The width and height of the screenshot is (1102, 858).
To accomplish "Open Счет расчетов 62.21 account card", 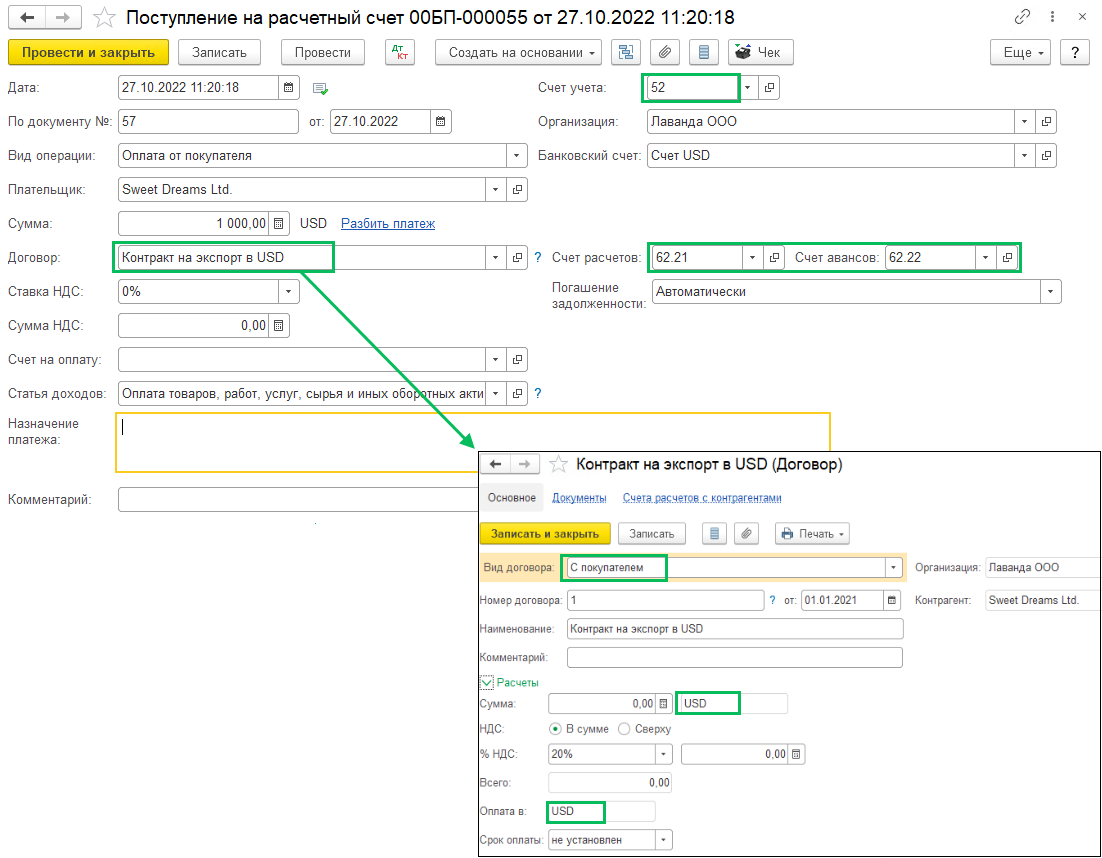I will click(774, 257).
